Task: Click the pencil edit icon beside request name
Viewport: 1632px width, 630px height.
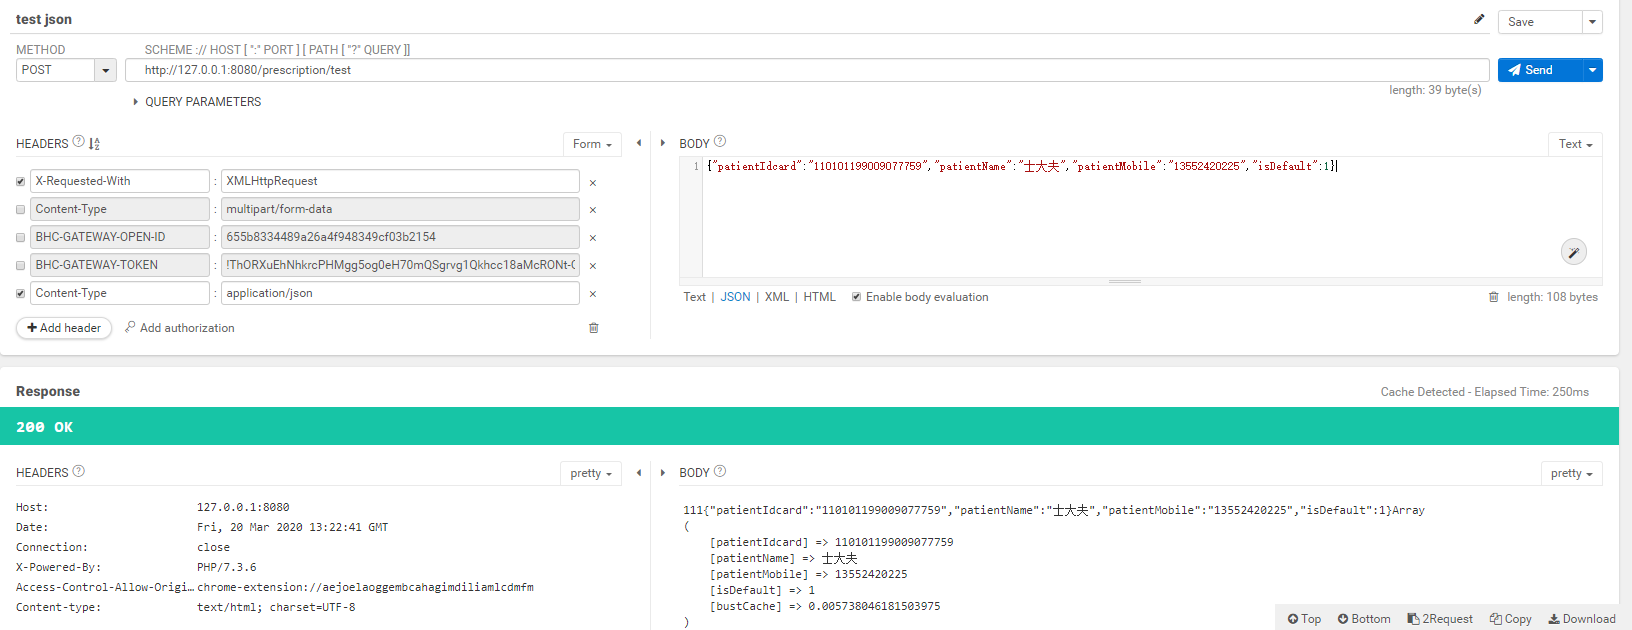Action: coord(1479,19)
